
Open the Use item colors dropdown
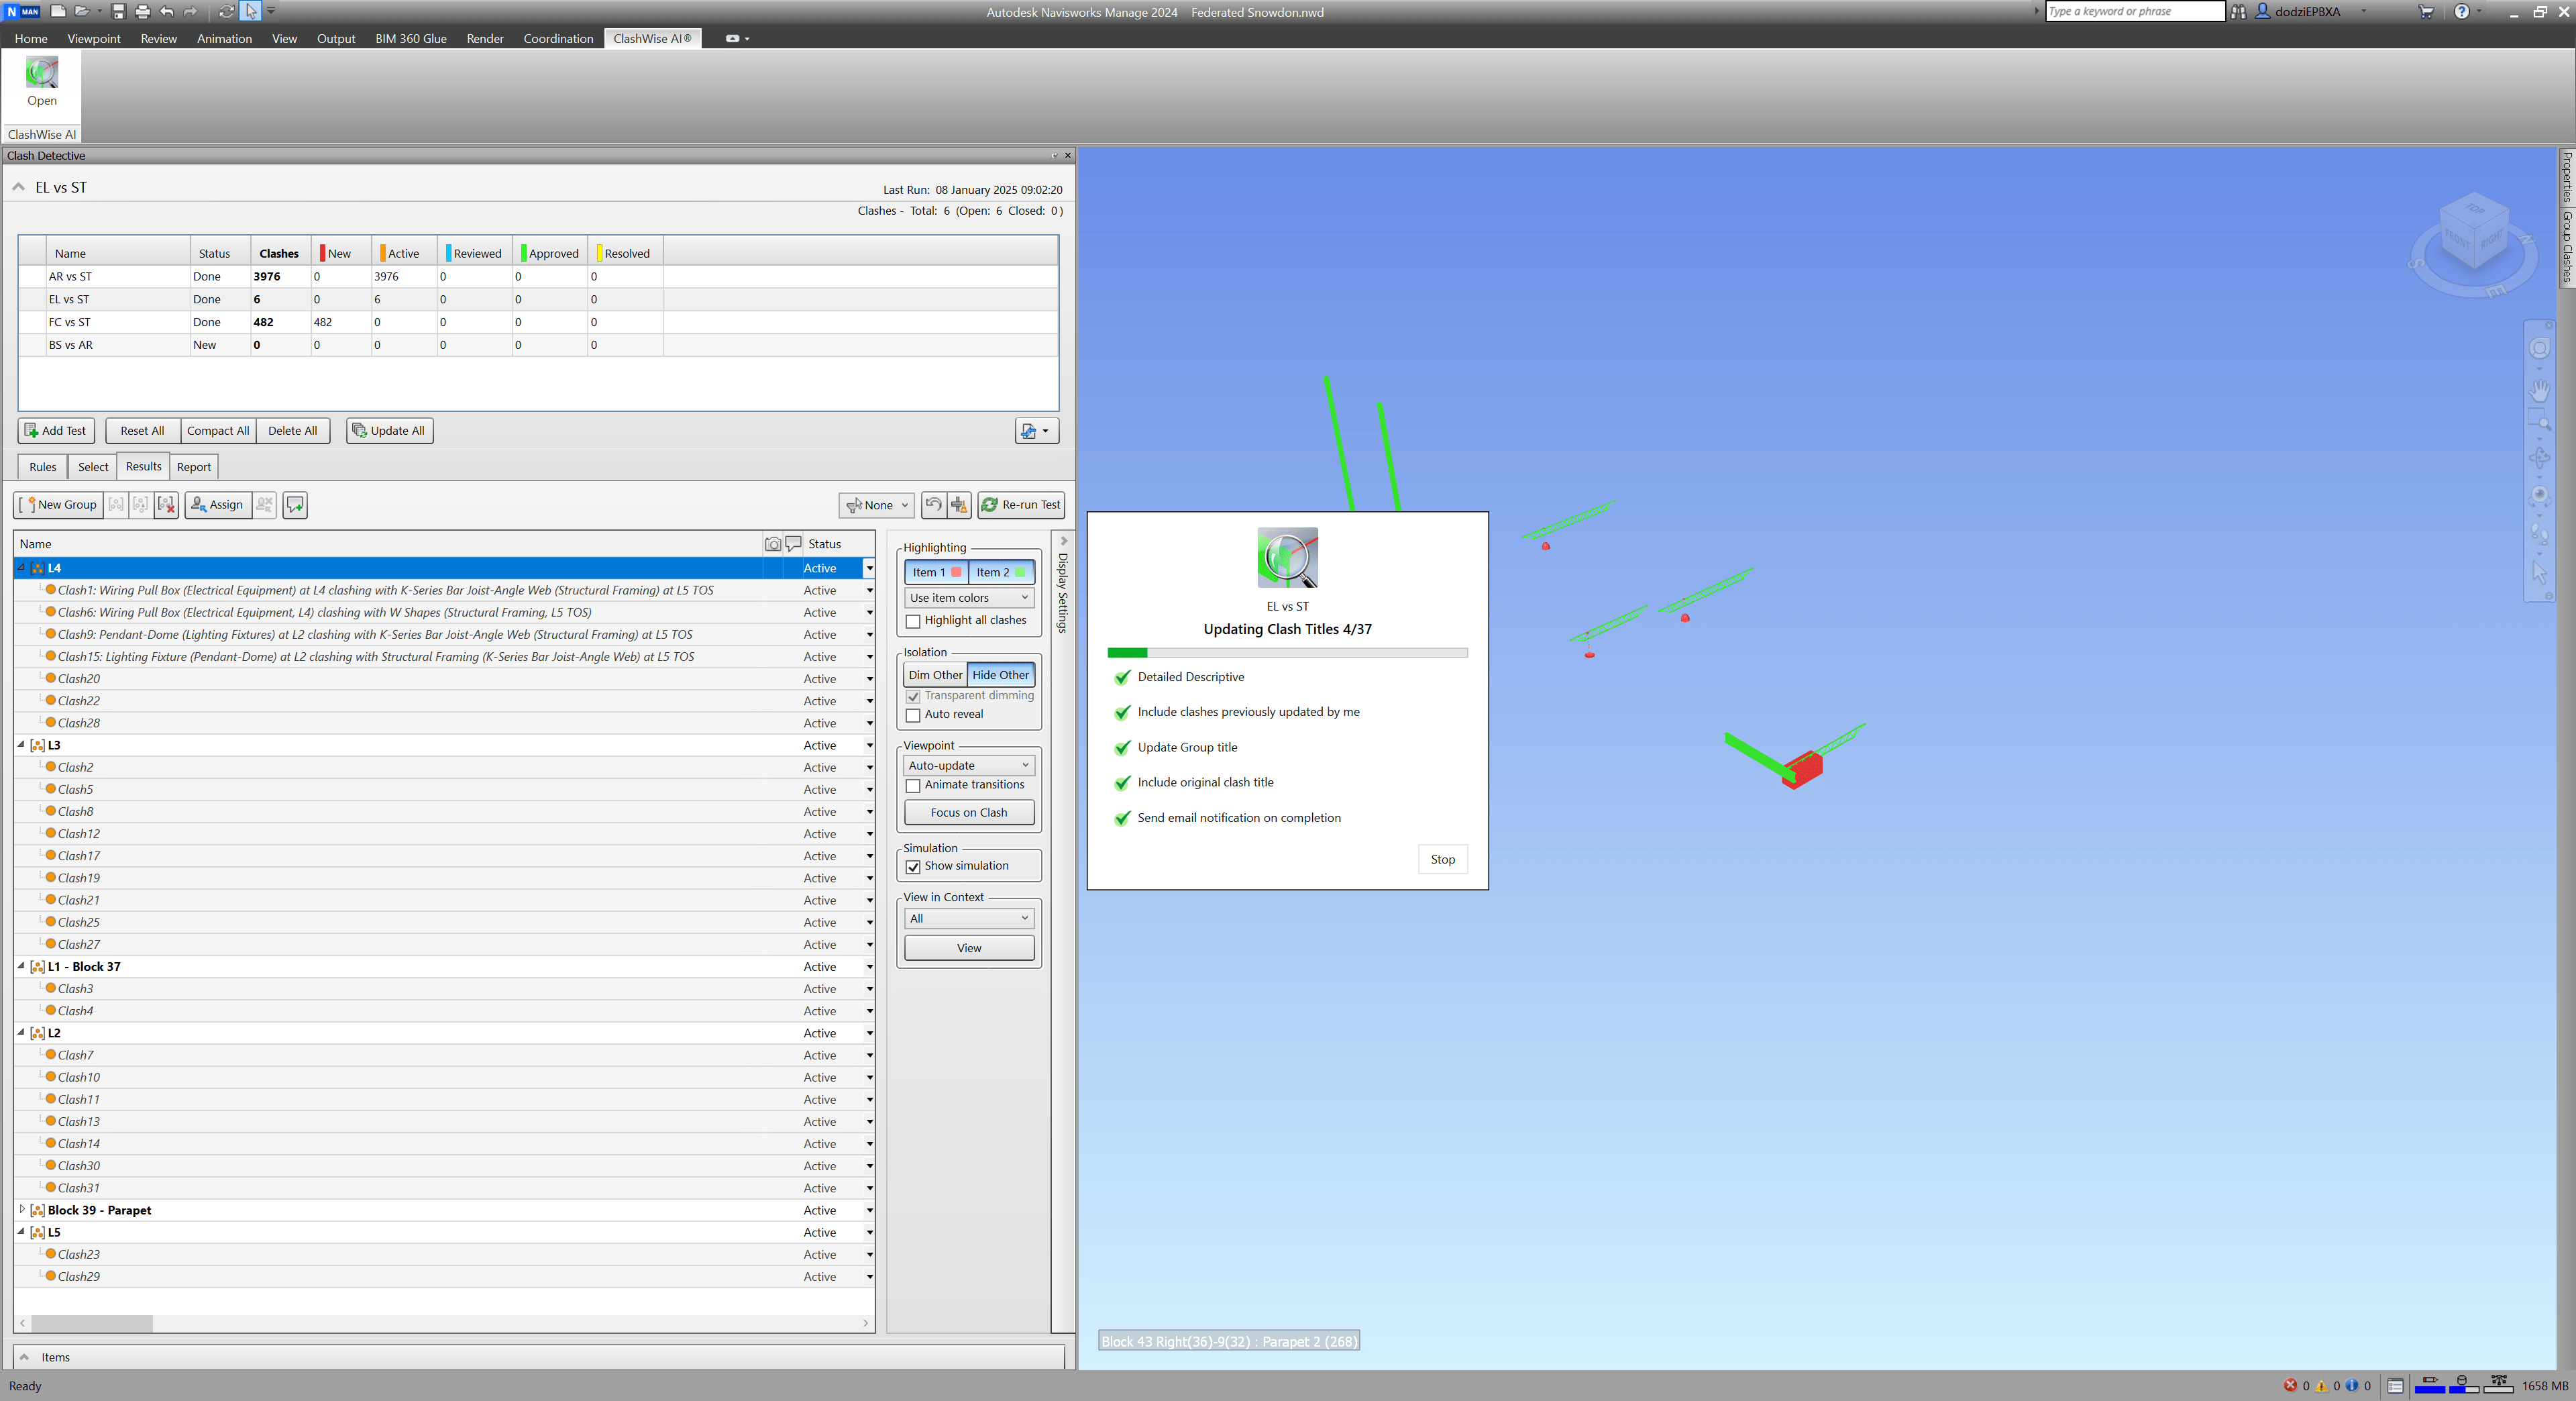pos(968,598)
